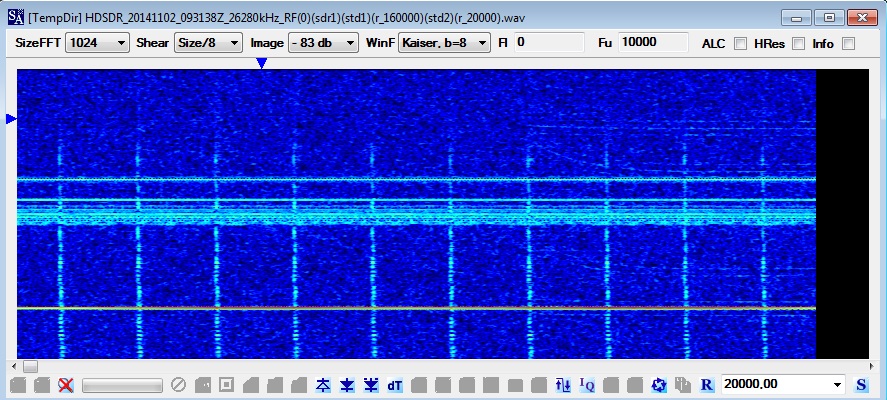The width and height of the screenshot is (887, 400).
Task: Click the Fu field showing 10000
Action: point(653,42)
